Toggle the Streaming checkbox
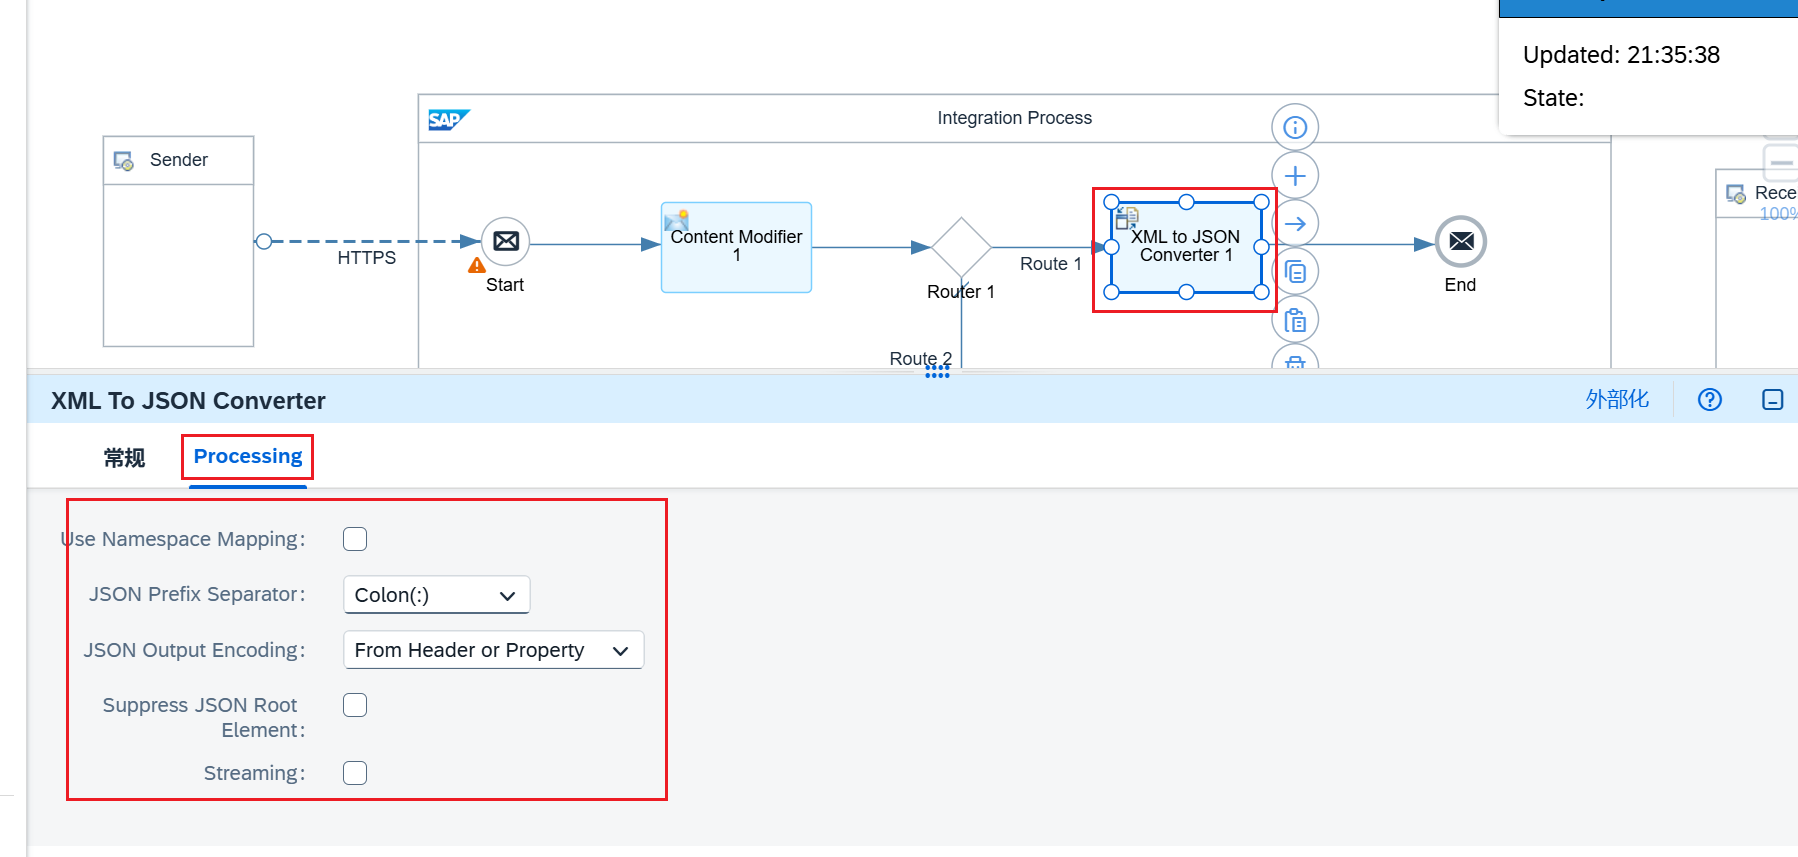1798x857 pixels. (355, 773)
